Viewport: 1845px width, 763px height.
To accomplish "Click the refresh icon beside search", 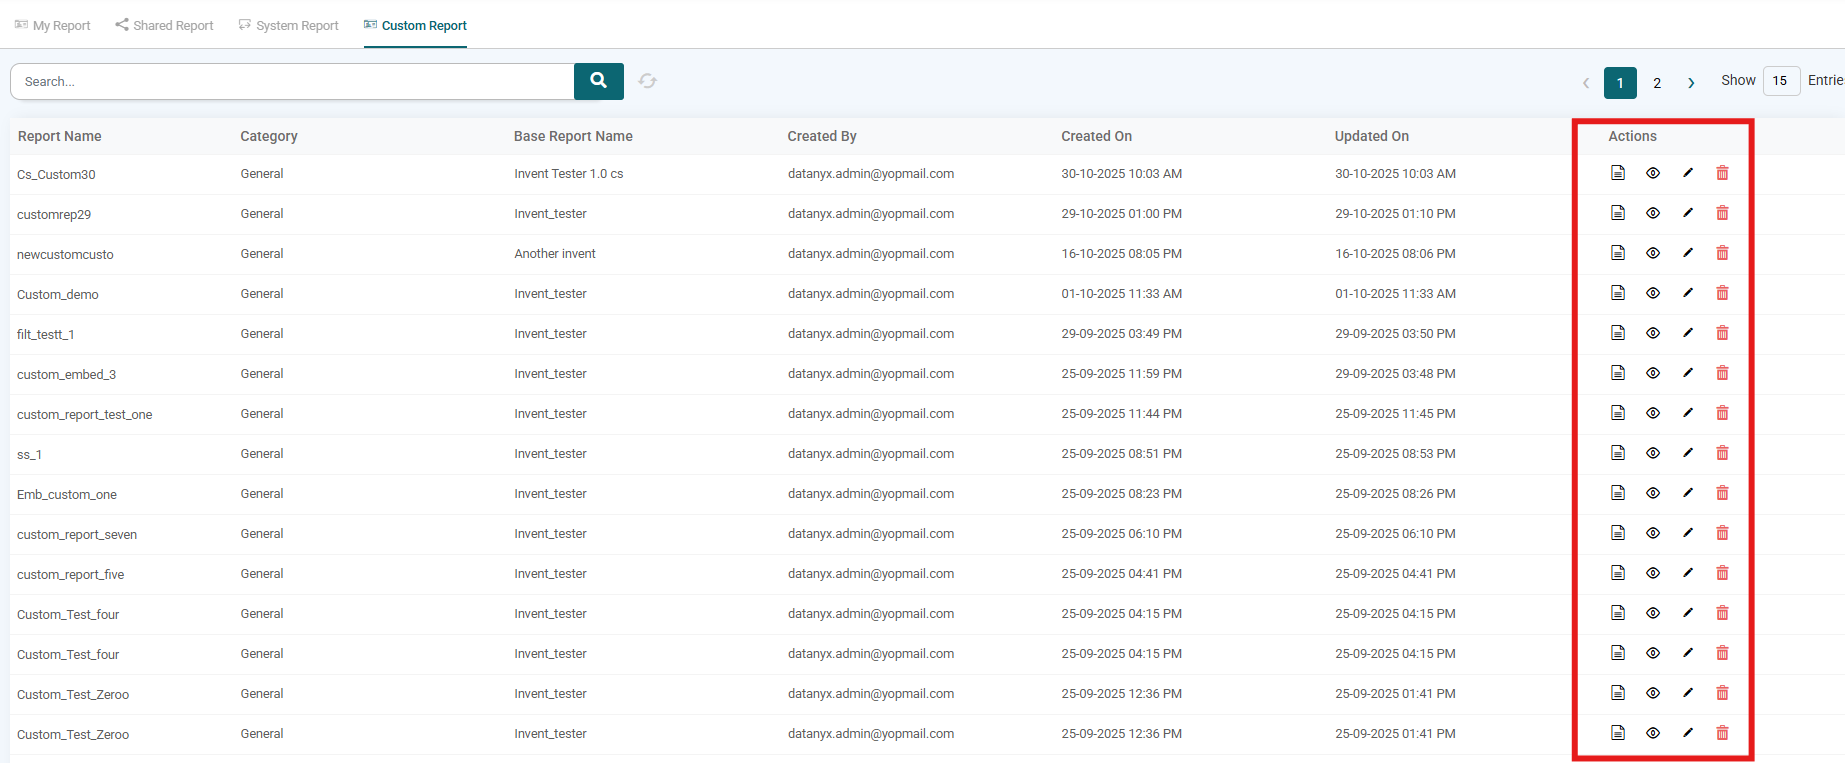I will [648, 81].
